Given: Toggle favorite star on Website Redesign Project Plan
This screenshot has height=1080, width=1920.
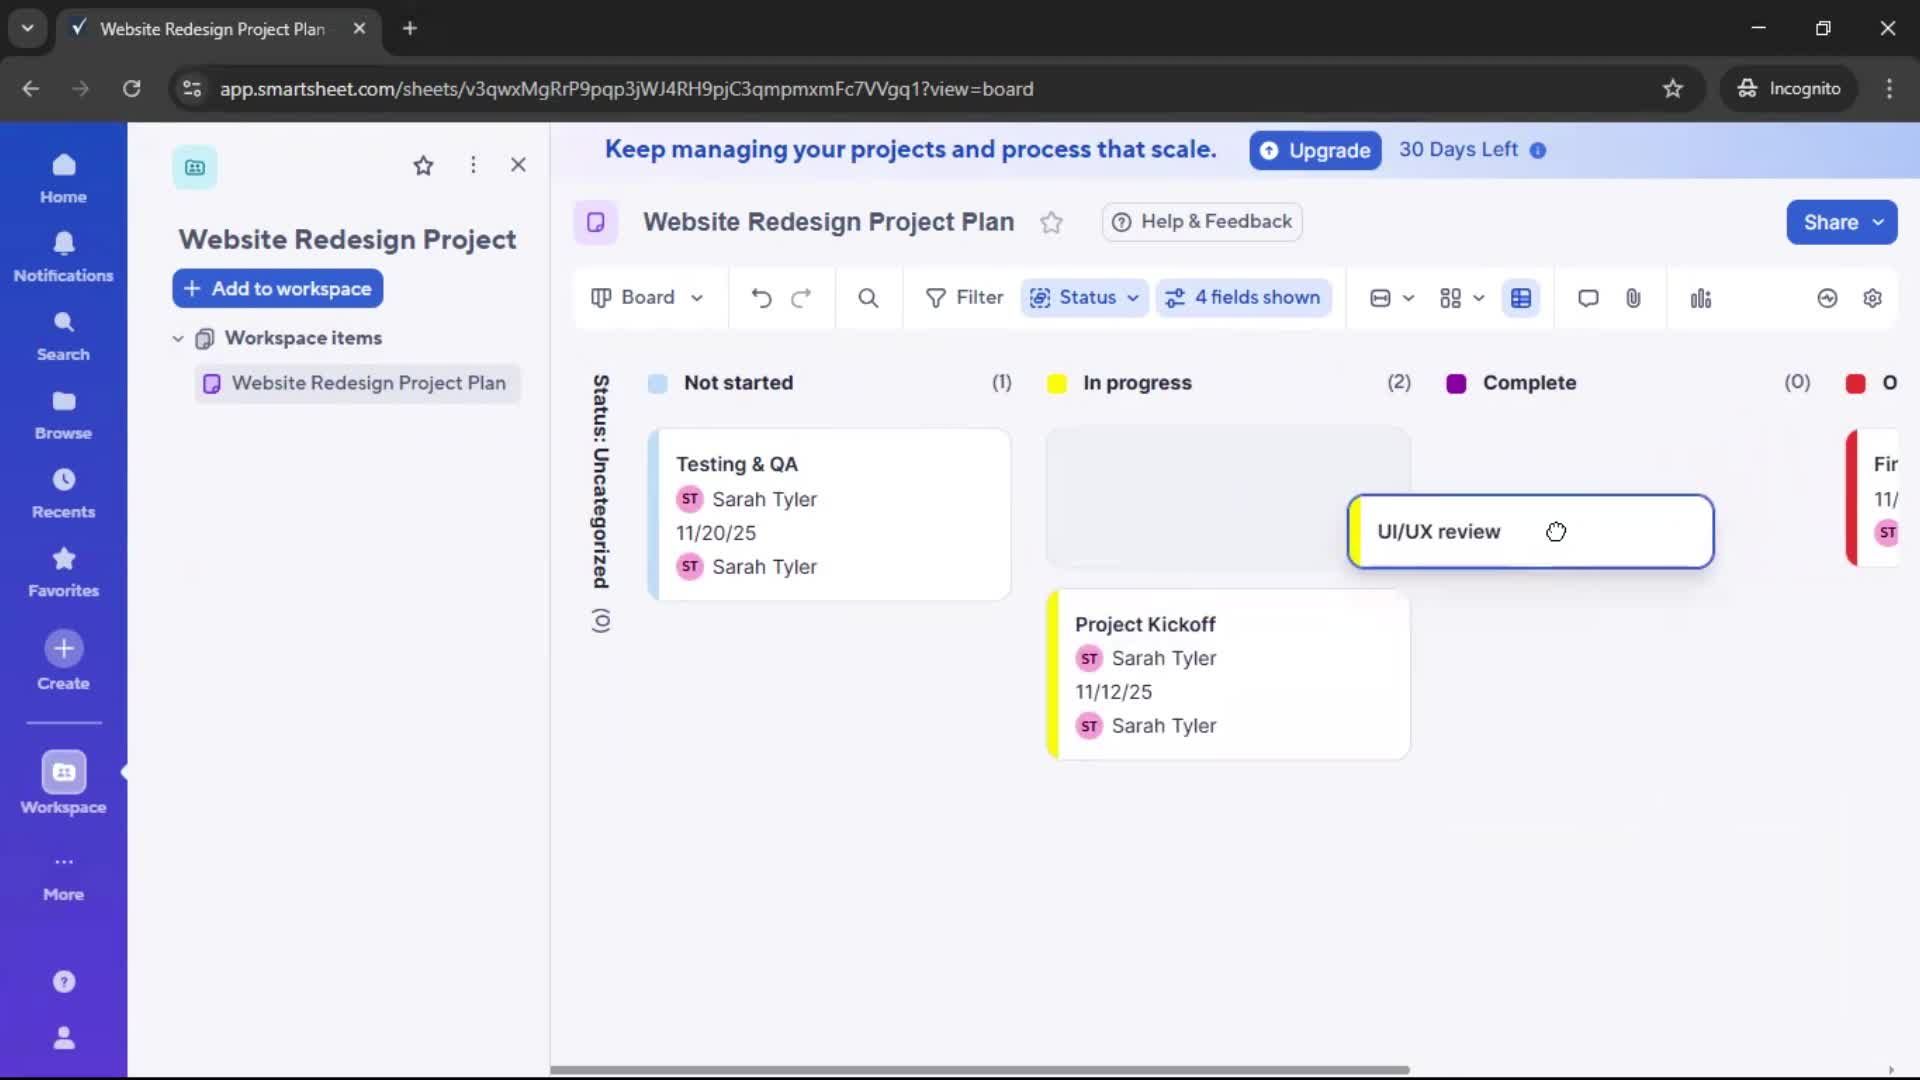Looking at the screenshot, I should (x=1051, y=222).
